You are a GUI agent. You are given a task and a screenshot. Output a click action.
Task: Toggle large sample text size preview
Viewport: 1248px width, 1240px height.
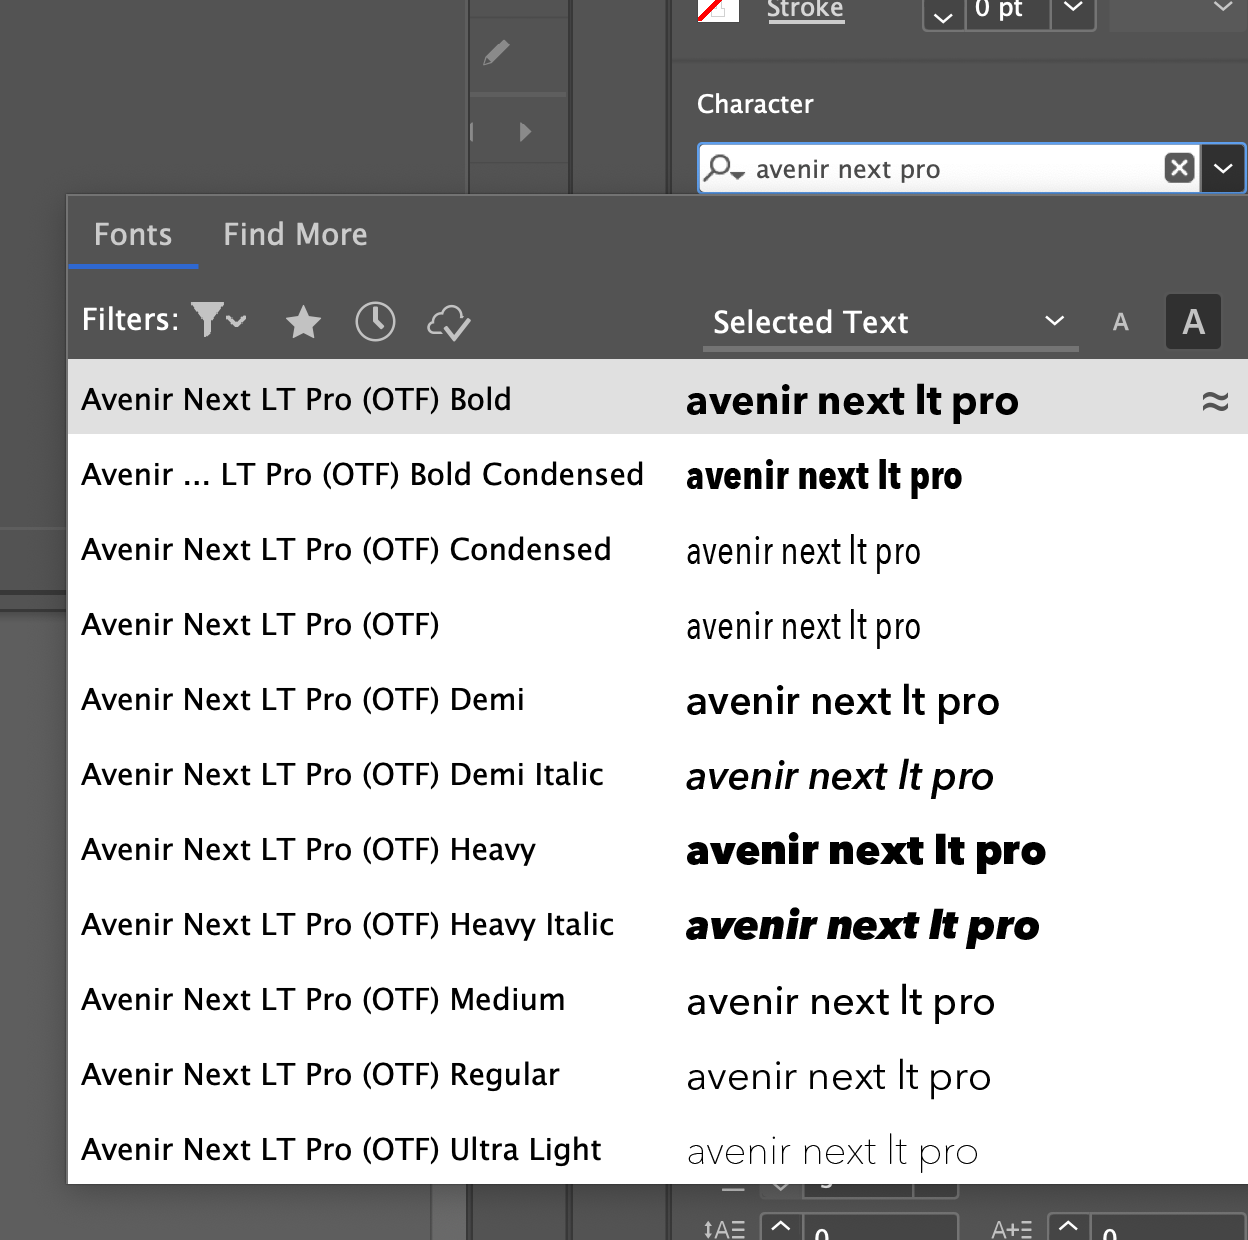point(1192,322)
